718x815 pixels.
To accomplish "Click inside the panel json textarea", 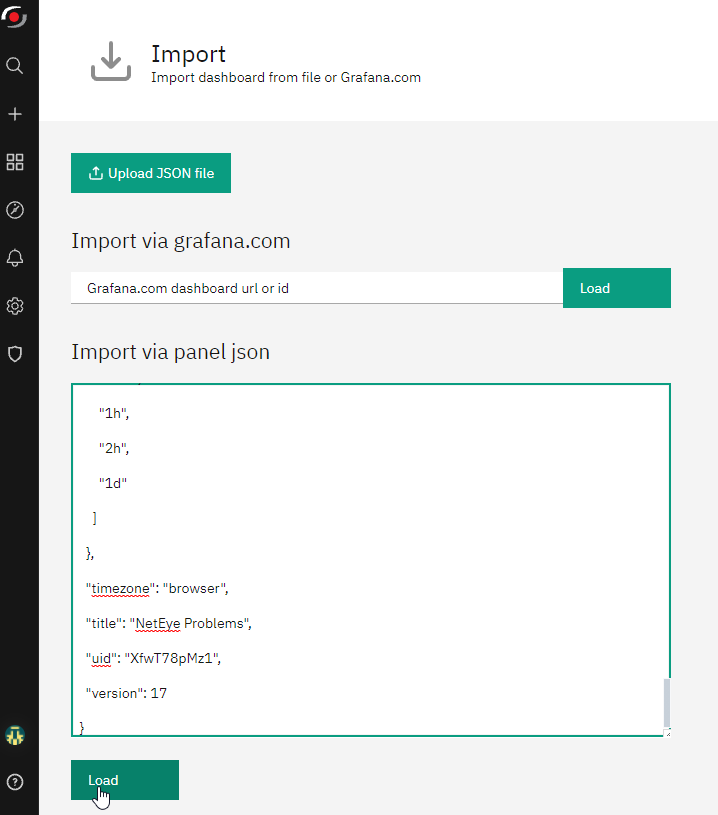I will tap(370, 560).
